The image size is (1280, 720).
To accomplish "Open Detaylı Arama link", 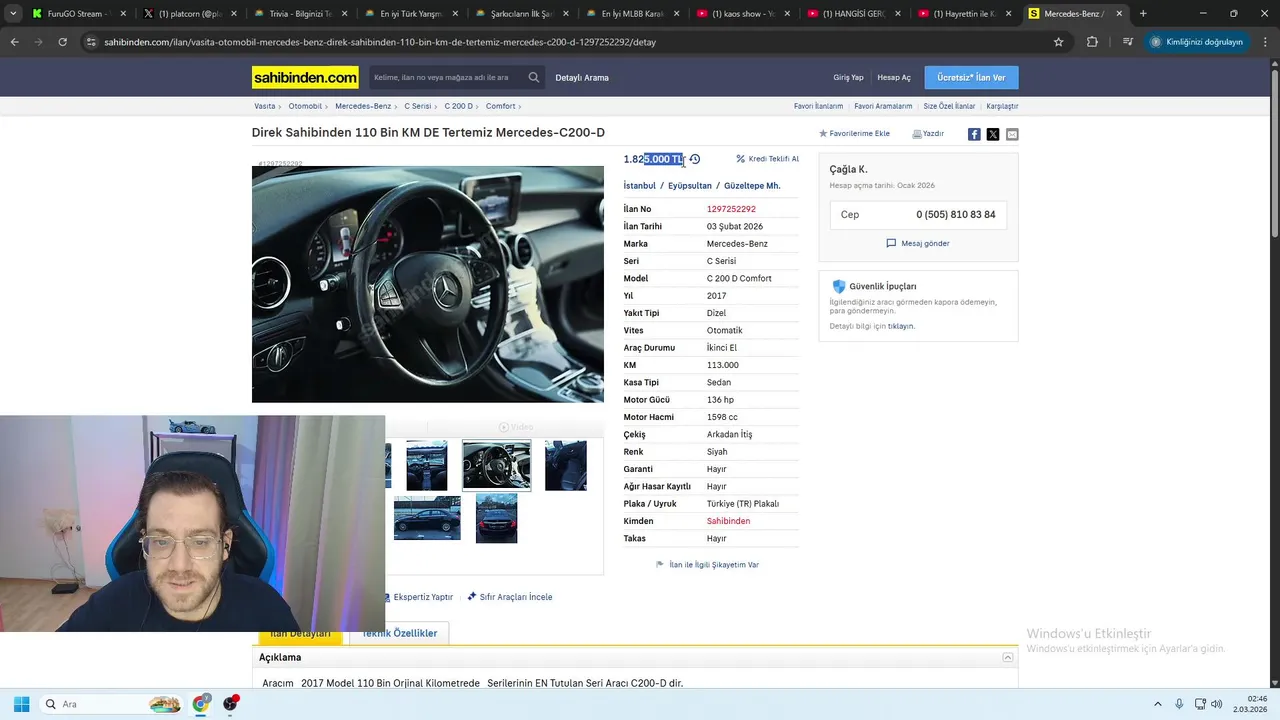I will 582,77.
